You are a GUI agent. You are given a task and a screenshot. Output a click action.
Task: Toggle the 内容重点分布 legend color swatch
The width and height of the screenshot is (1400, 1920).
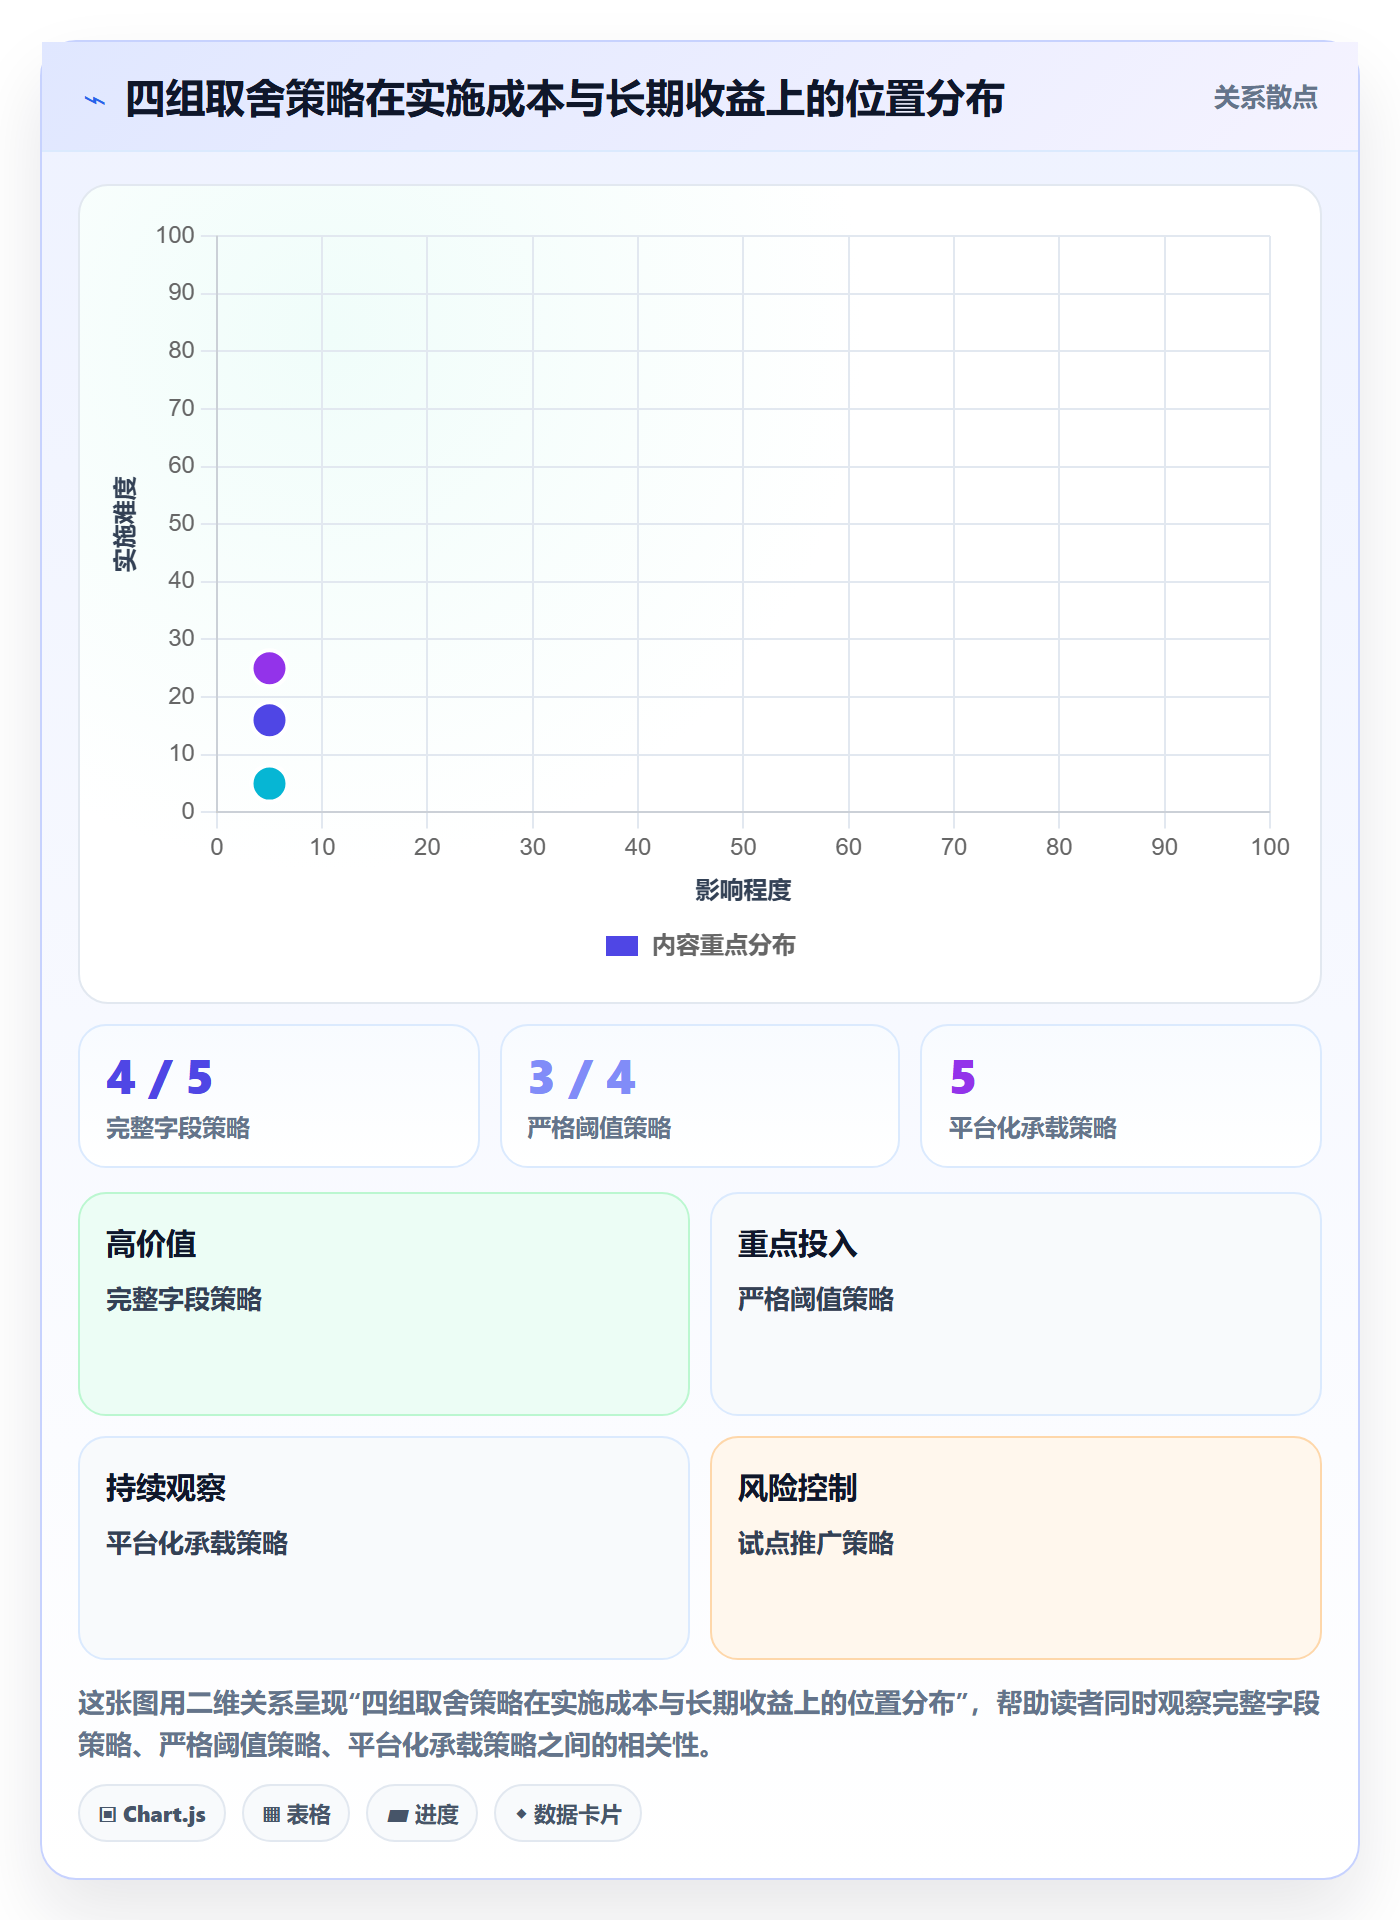[x=622, y=946]
